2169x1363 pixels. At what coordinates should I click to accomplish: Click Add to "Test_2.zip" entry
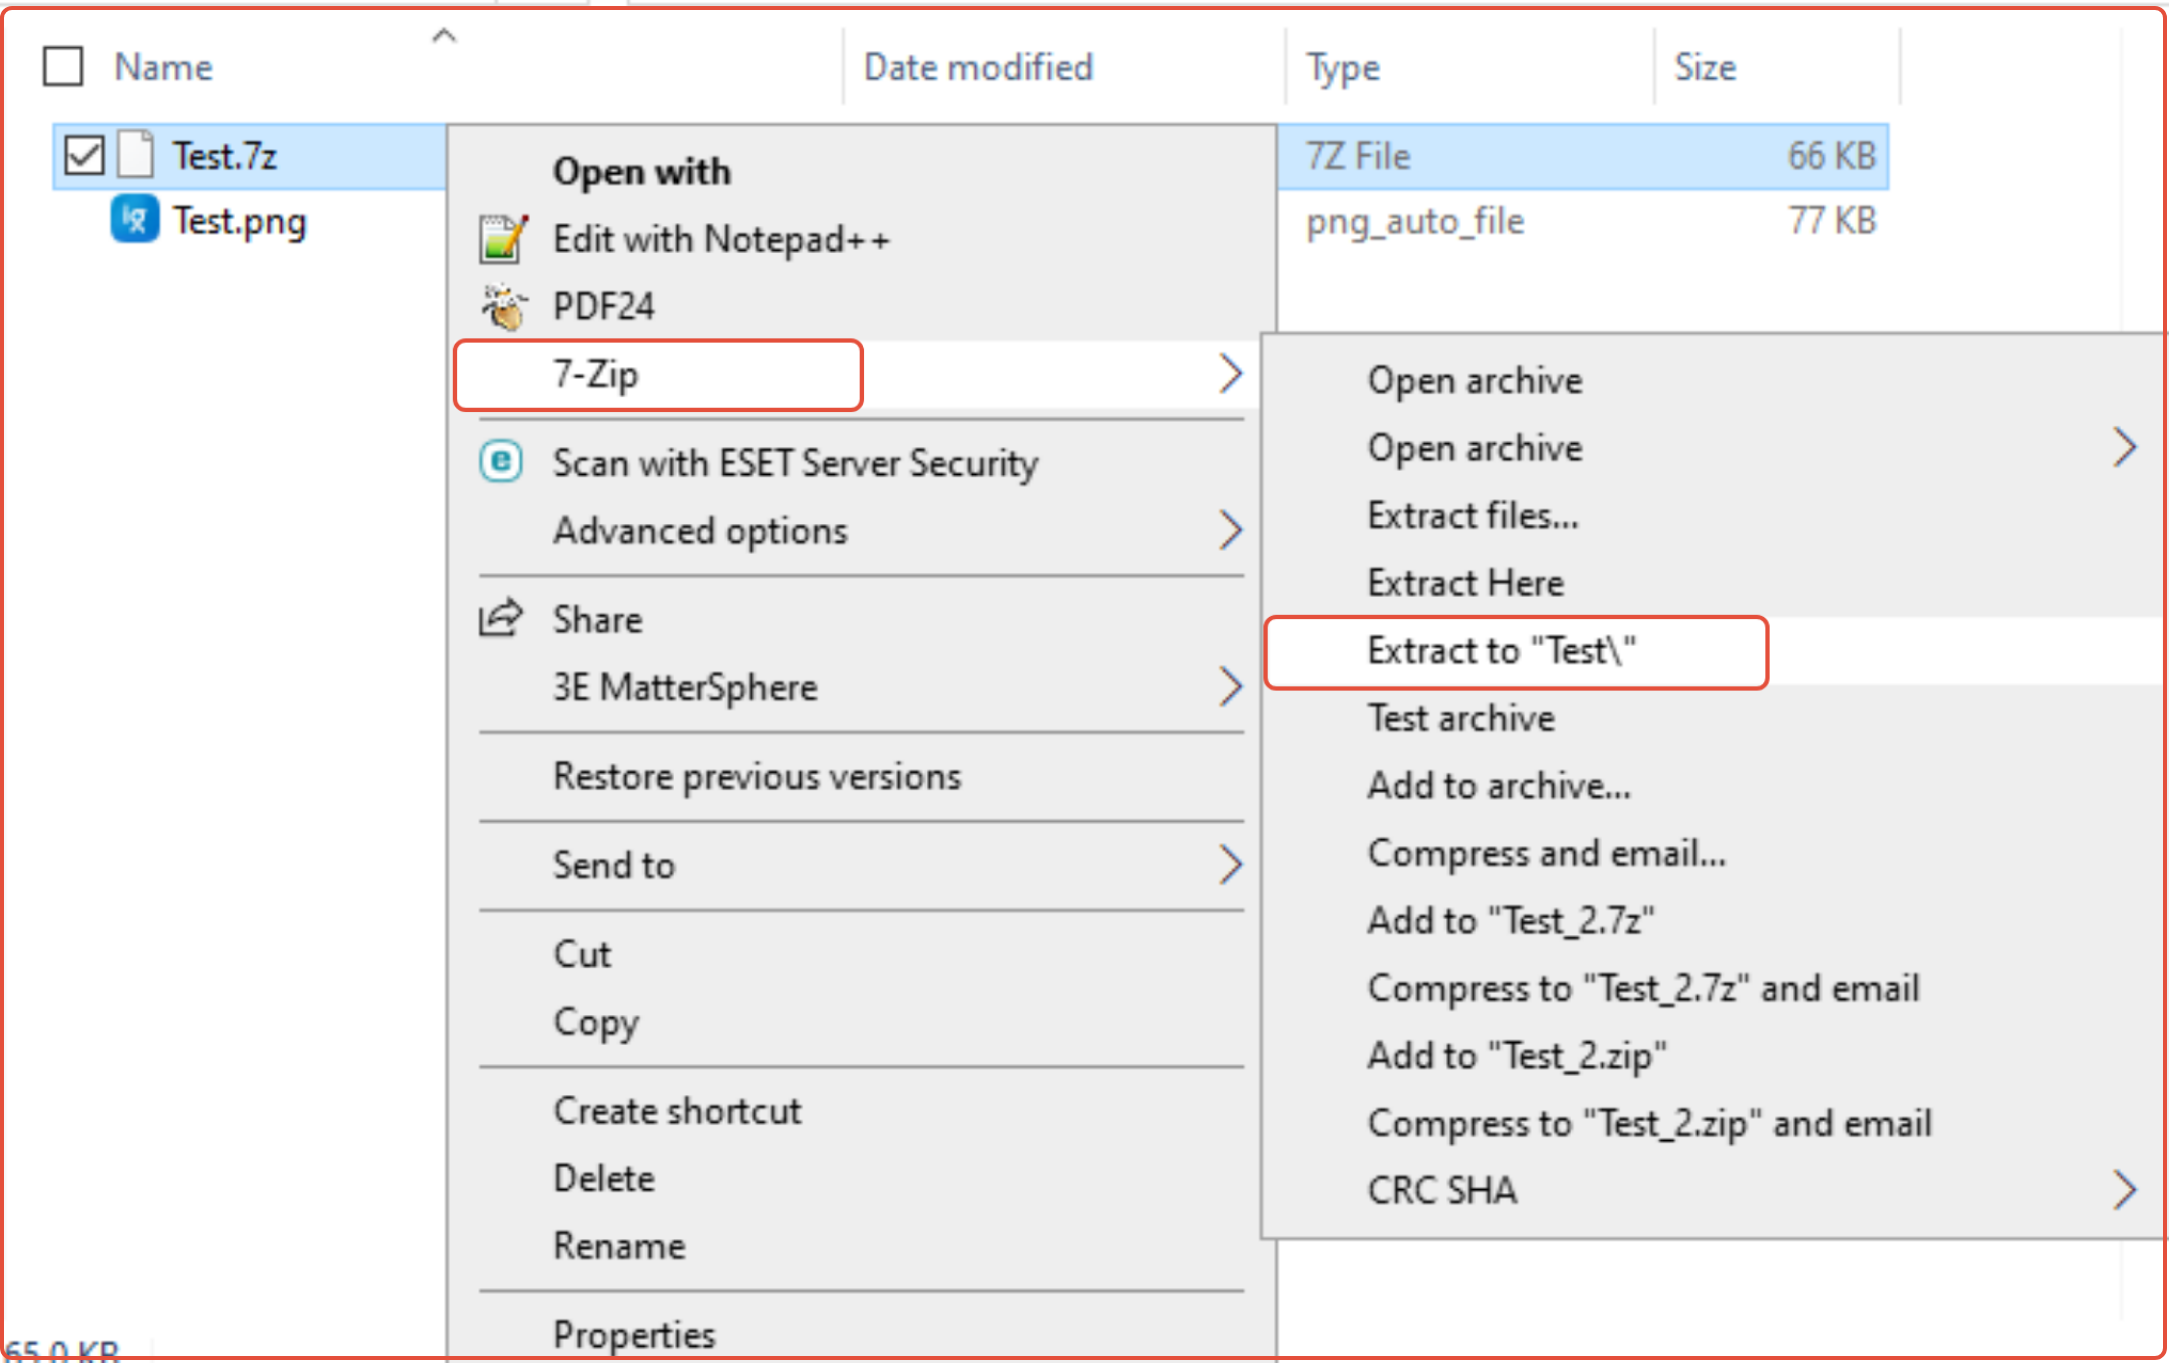1516,1056
